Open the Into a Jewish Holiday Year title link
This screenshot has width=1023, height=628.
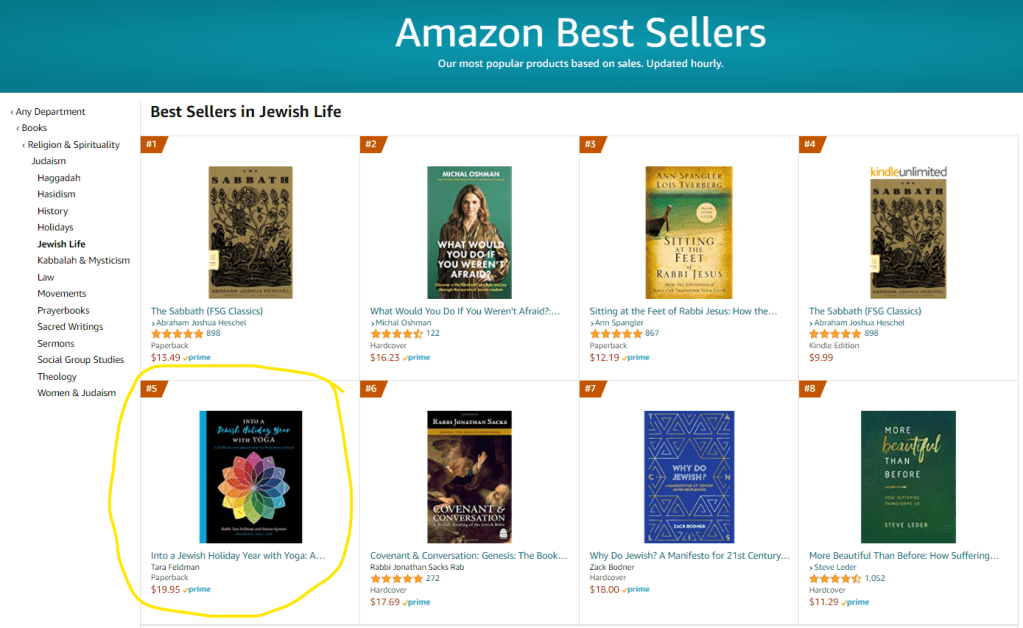(x=238, y=555)
